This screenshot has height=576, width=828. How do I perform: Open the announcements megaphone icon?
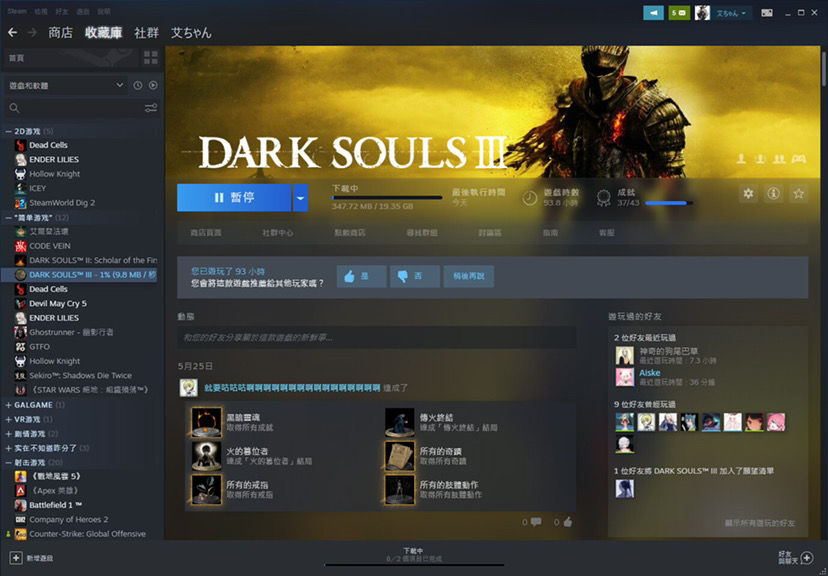(653, 13)
